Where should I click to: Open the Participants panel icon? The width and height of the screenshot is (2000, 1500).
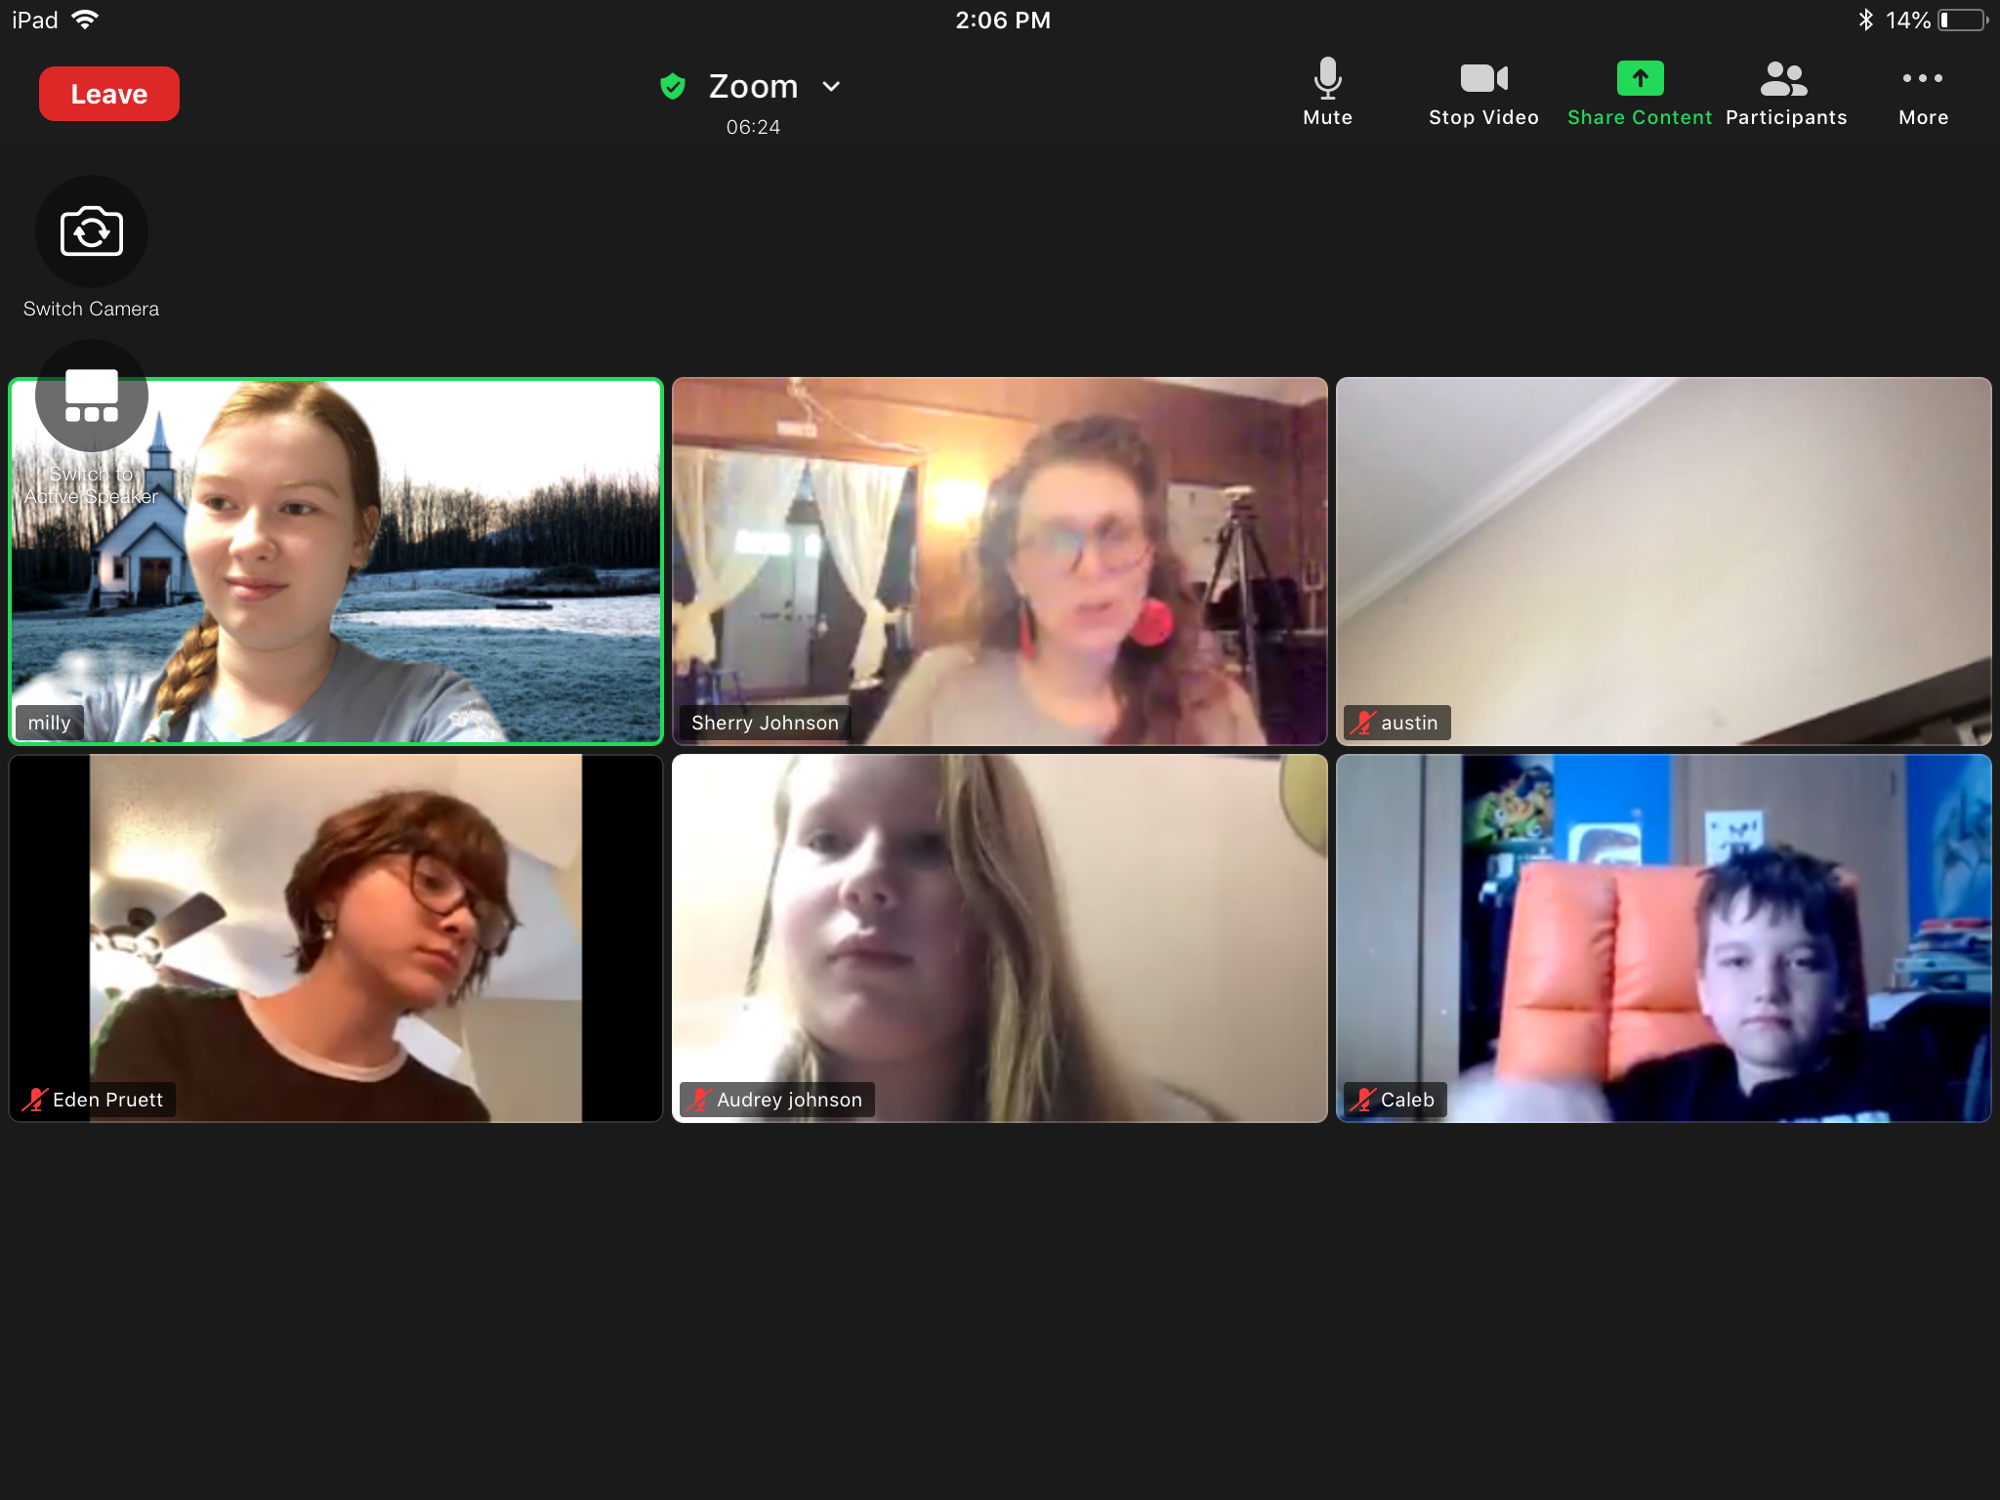tap(1785, 79)
